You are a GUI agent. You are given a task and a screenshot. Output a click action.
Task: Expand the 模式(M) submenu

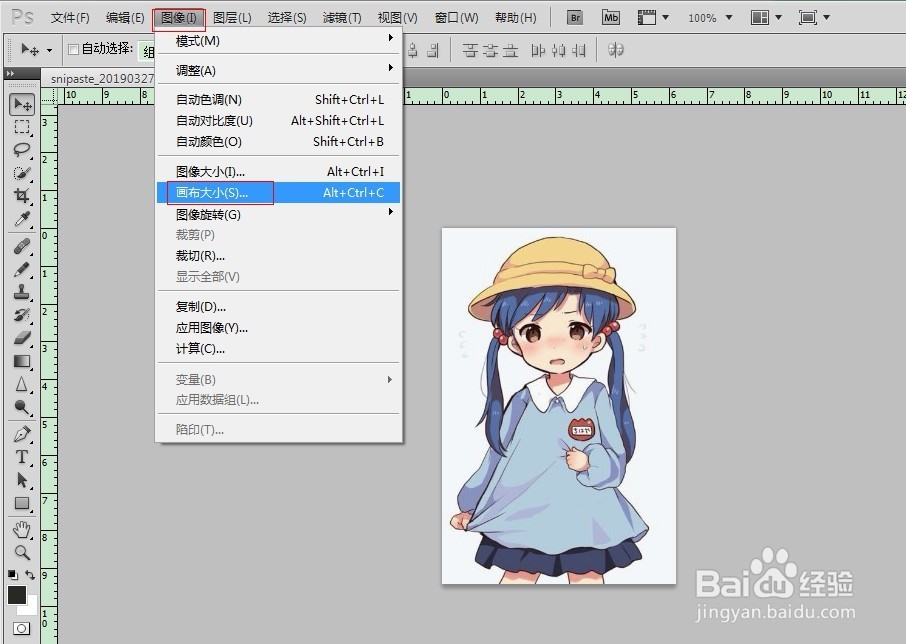[x=277, y=41]
